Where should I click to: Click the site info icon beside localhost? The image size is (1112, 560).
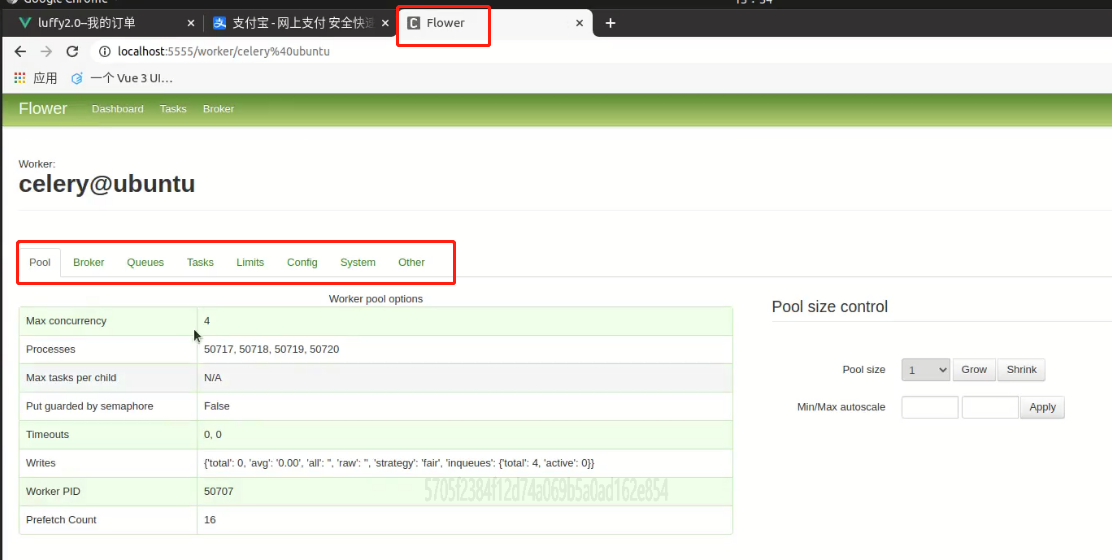104,51
